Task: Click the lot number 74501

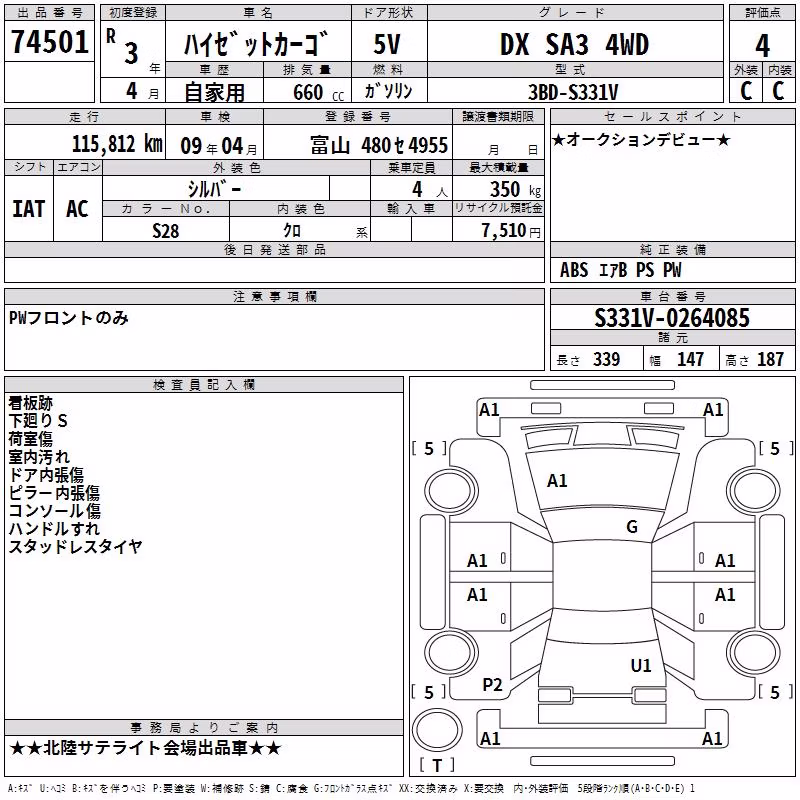Action: point(49,42)
